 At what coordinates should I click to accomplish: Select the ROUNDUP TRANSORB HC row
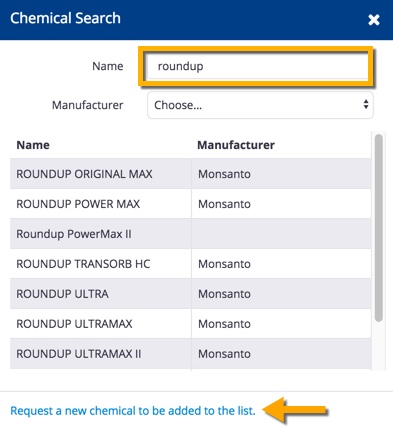coord(190,264)
